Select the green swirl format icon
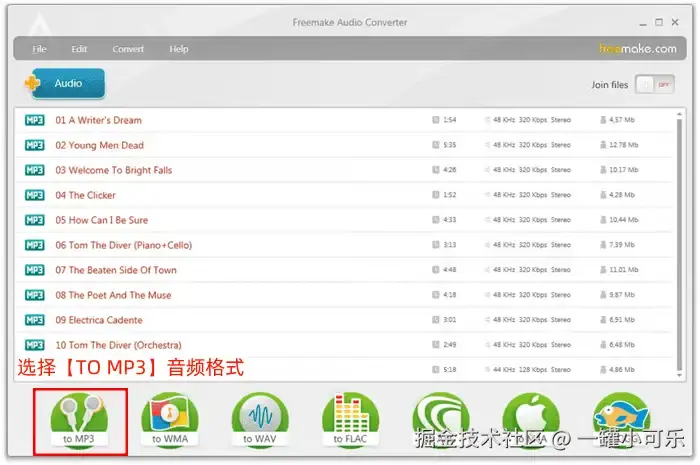 point(441,420)
